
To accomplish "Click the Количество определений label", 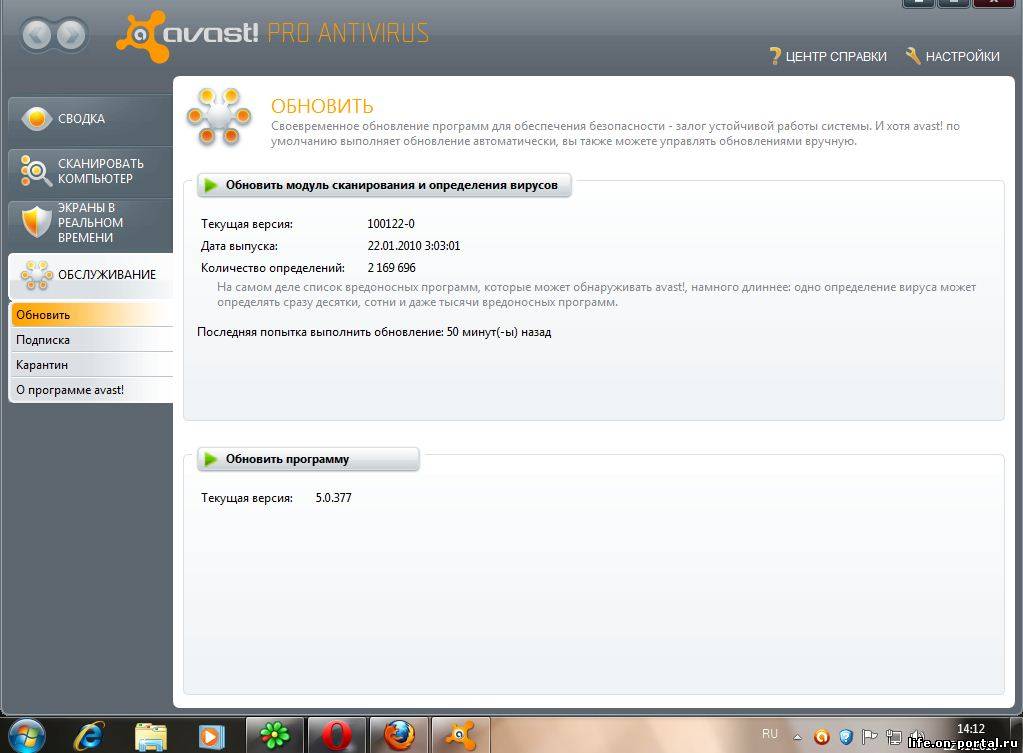I will tap(273, 268).
